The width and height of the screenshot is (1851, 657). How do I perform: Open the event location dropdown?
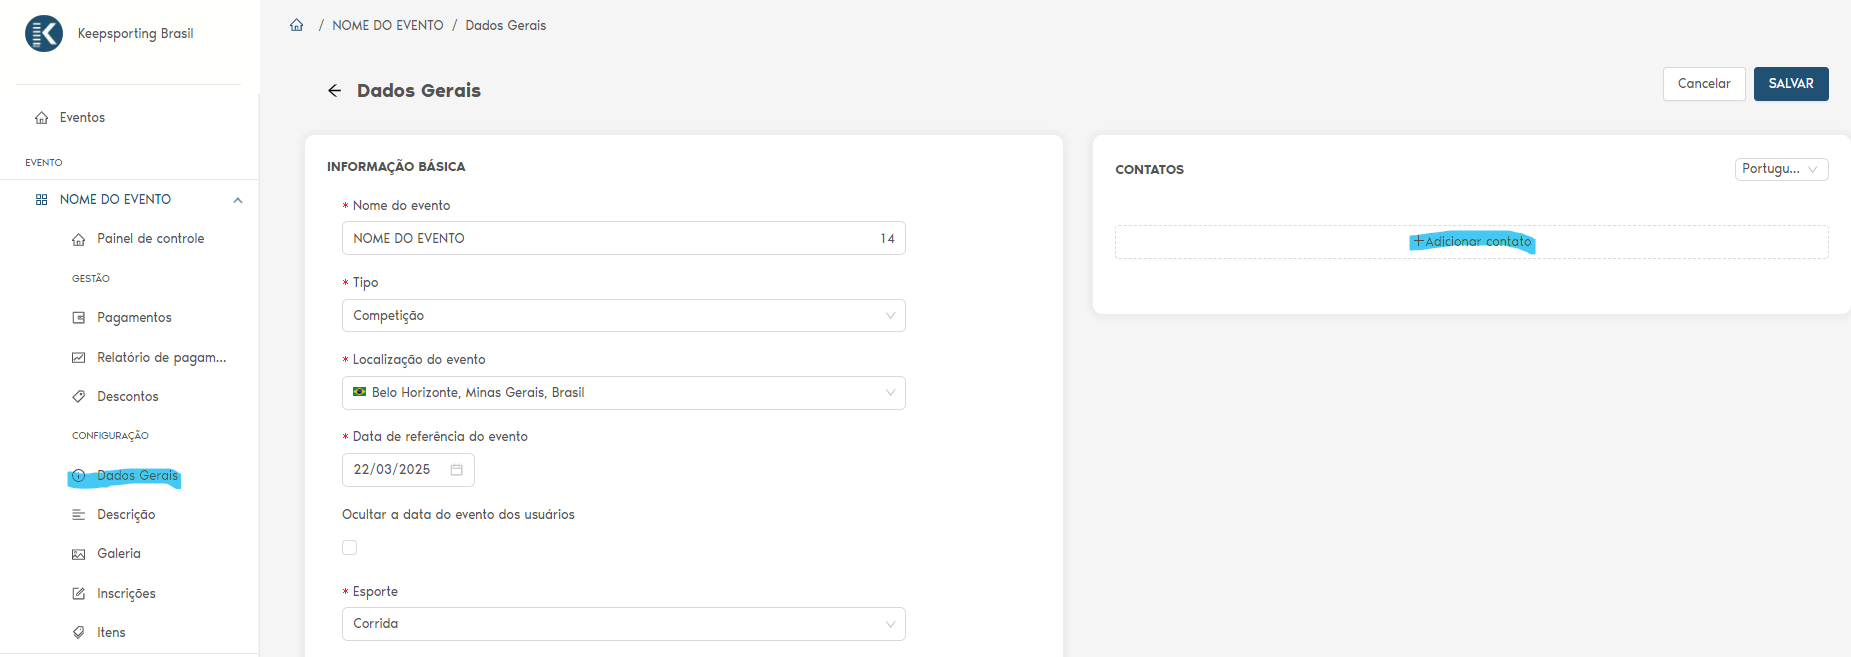click(x=623, y=393)
